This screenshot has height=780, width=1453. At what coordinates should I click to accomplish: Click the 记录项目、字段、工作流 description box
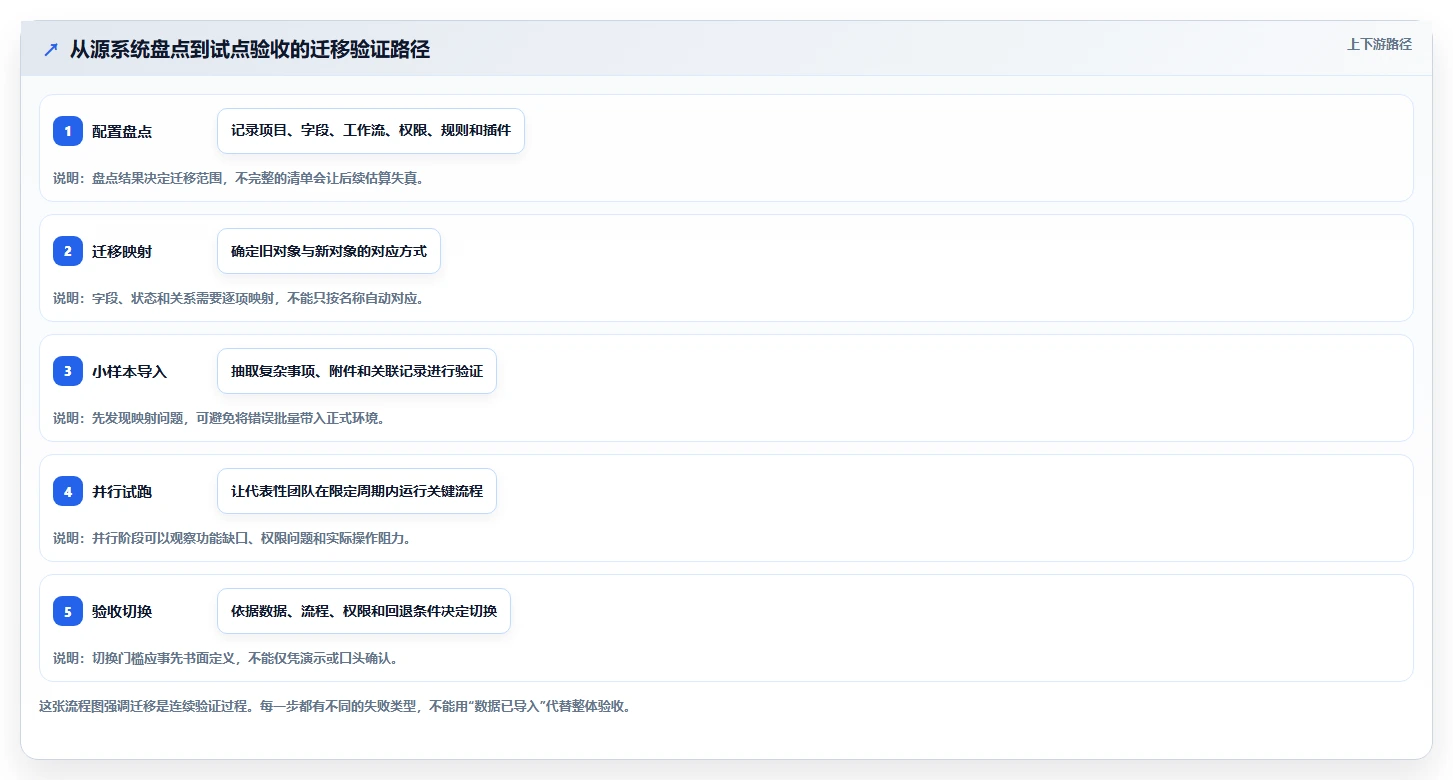point(371,131)
